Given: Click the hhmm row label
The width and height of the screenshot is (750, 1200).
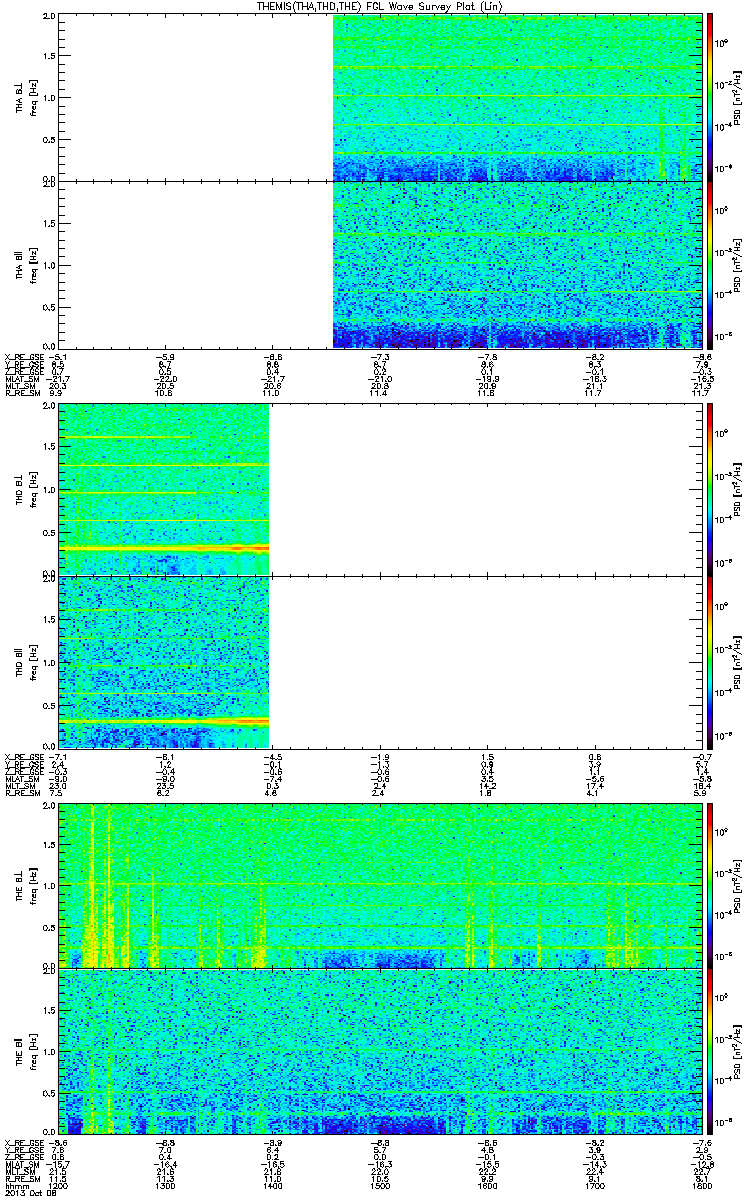Looking at the screenshot, I should 15,1186.
